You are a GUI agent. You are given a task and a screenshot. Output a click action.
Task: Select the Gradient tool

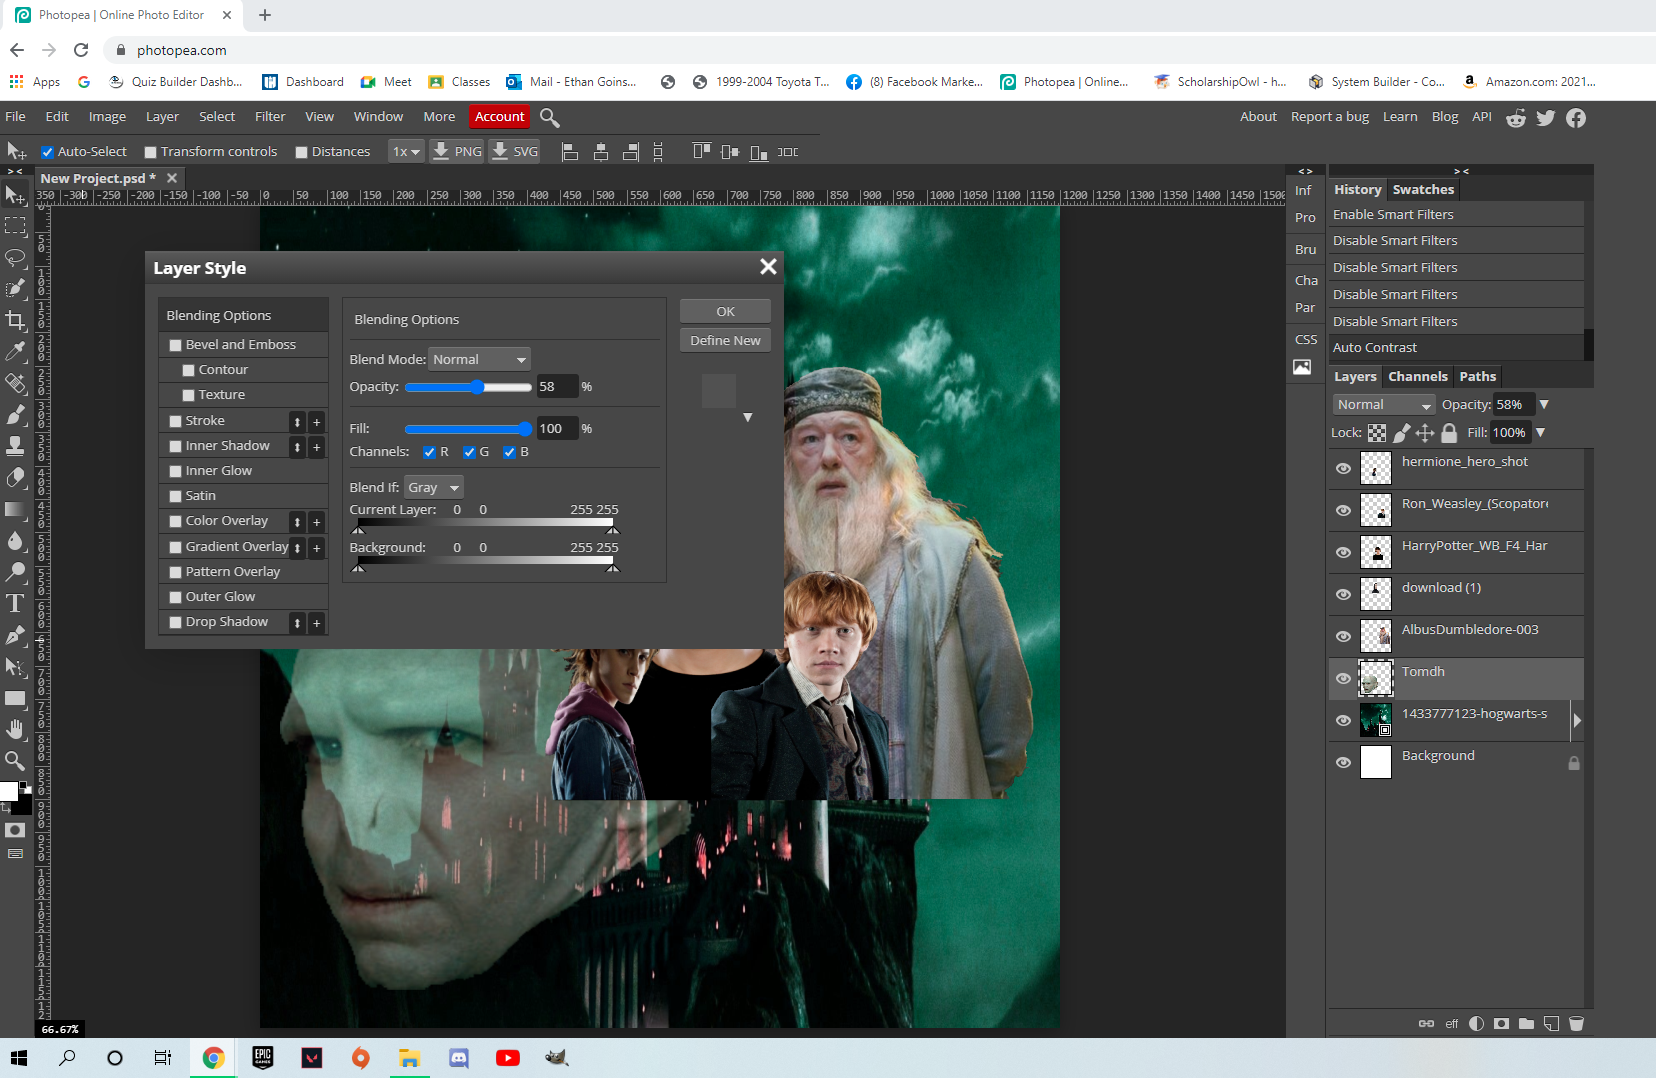[15, 510]
